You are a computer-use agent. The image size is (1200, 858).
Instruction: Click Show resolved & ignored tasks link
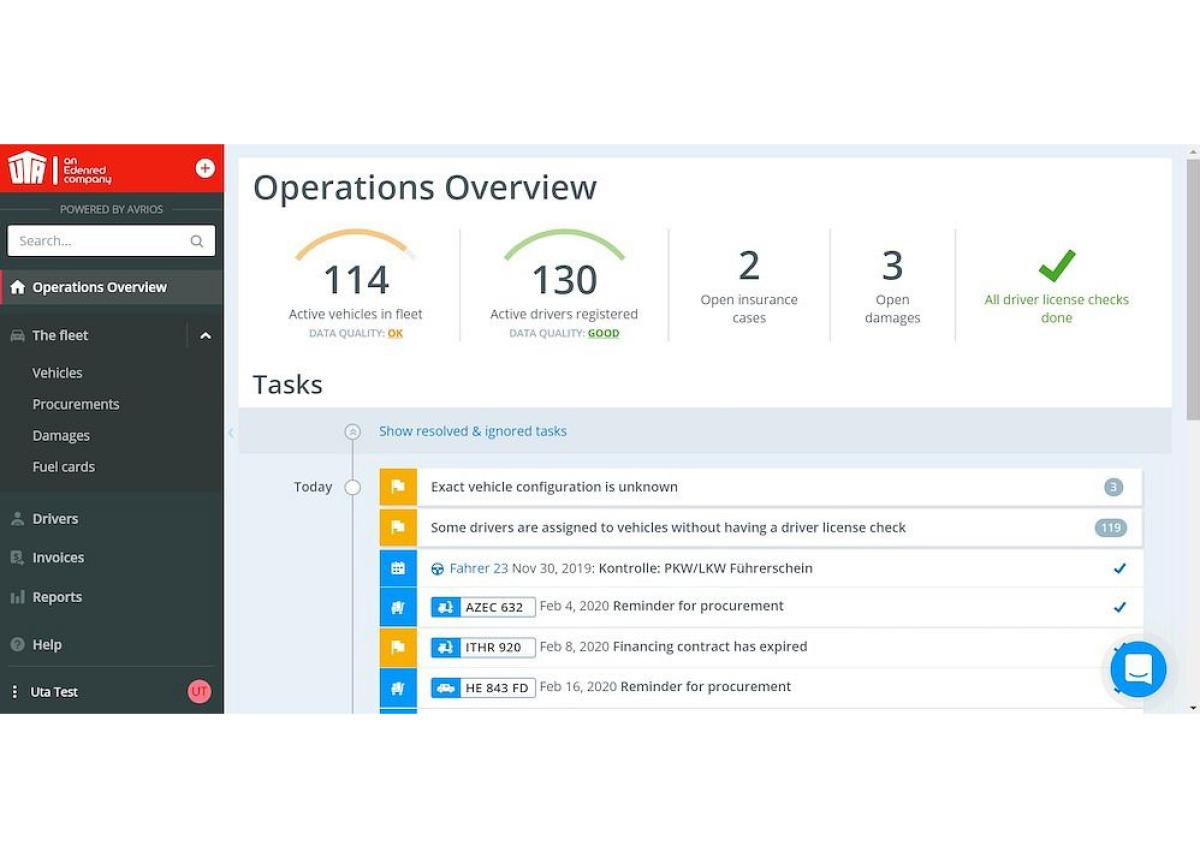(x=473, y=431)
